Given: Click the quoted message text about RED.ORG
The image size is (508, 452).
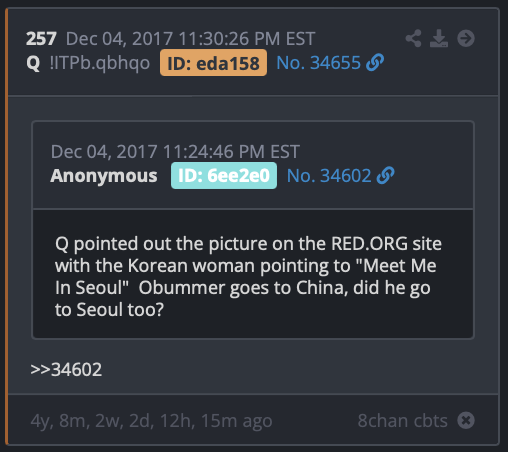Looking at the screenshot, I should 249,276.
